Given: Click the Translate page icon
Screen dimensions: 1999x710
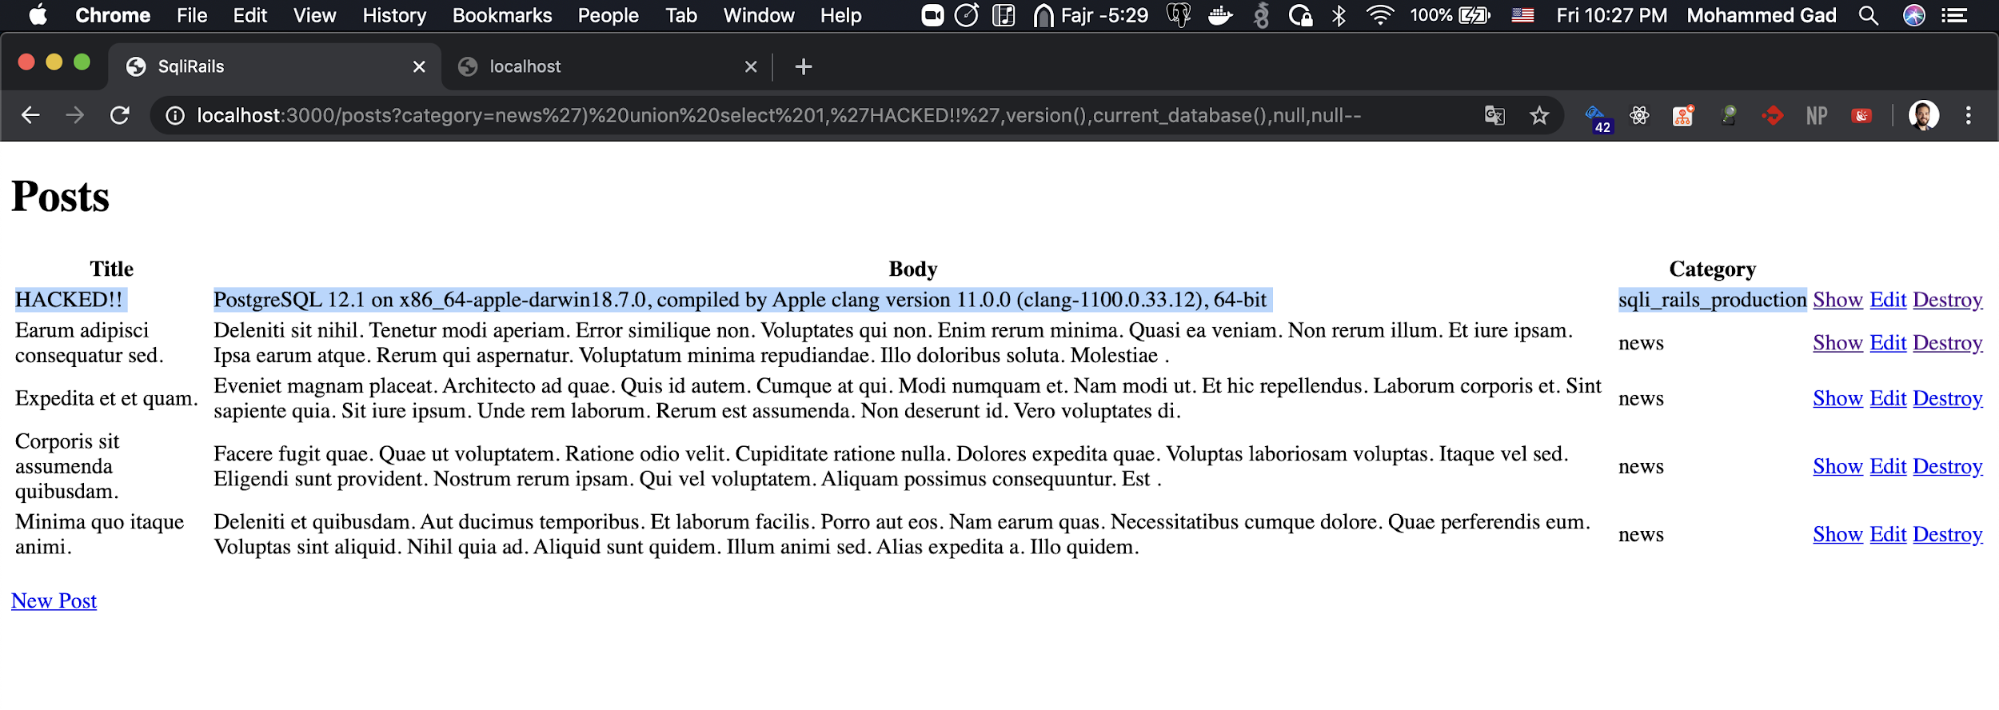Looking at the screenshot, I should point(1494,116).
